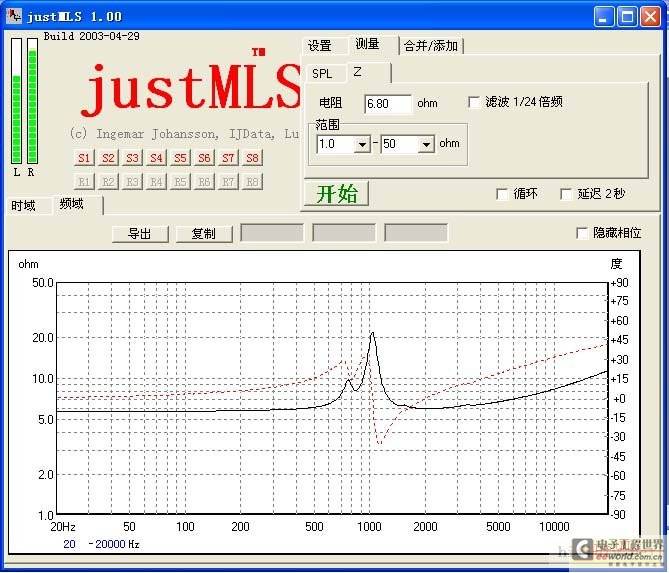Click the R channel level meter
Image resolution: width=669 pixels, height=573 pixels.
[x=32, y=101]
